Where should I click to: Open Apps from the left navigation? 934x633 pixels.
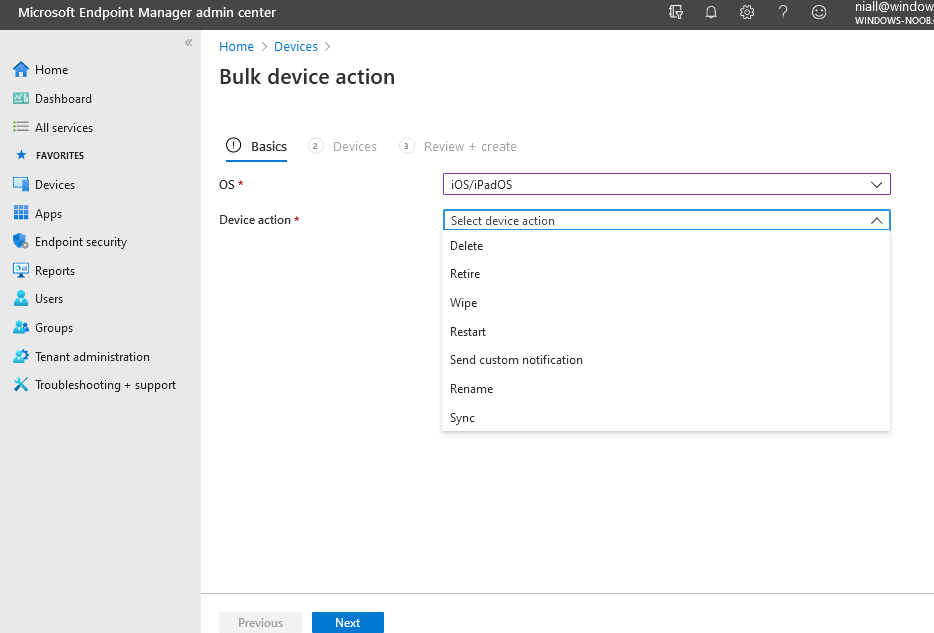pos(48,214)
